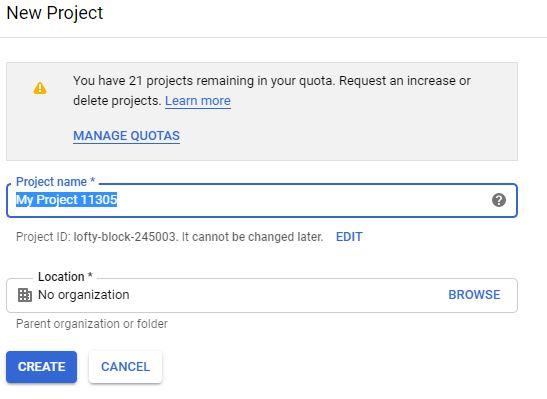The image size is (547, 399).
Task: Click the quota warning message text
Action: click(272, 91)
